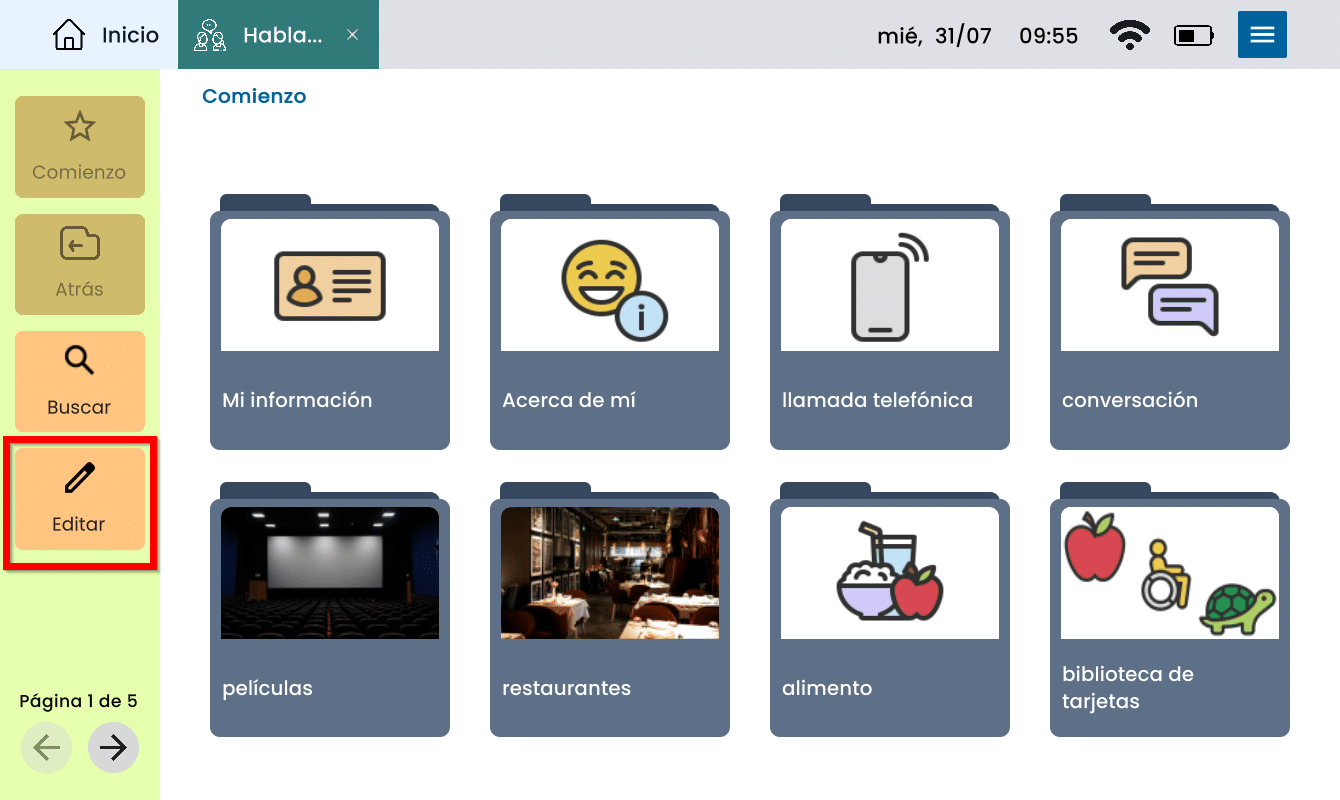Select the Comienzo star button
1340x800 pixels.
(79, 147)
